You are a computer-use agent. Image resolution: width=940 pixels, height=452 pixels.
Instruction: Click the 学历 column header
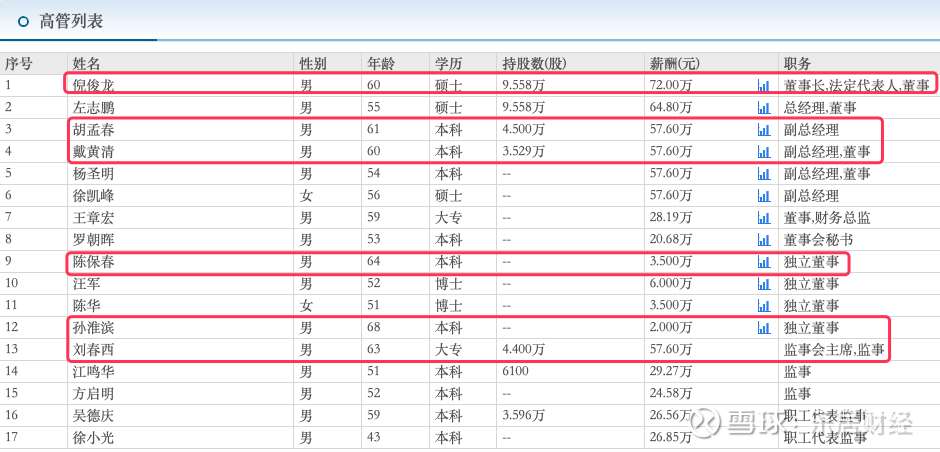click(x=449, y=63)
